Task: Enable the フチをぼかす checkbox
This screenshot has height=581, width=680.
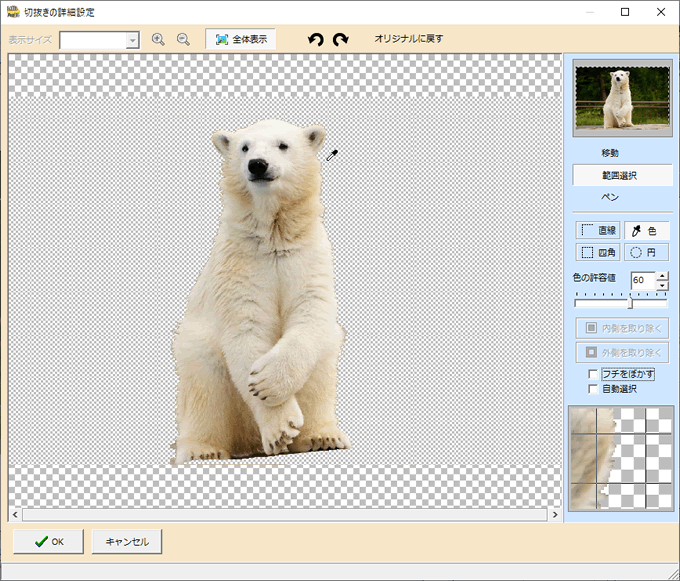Action: [594, 374]
